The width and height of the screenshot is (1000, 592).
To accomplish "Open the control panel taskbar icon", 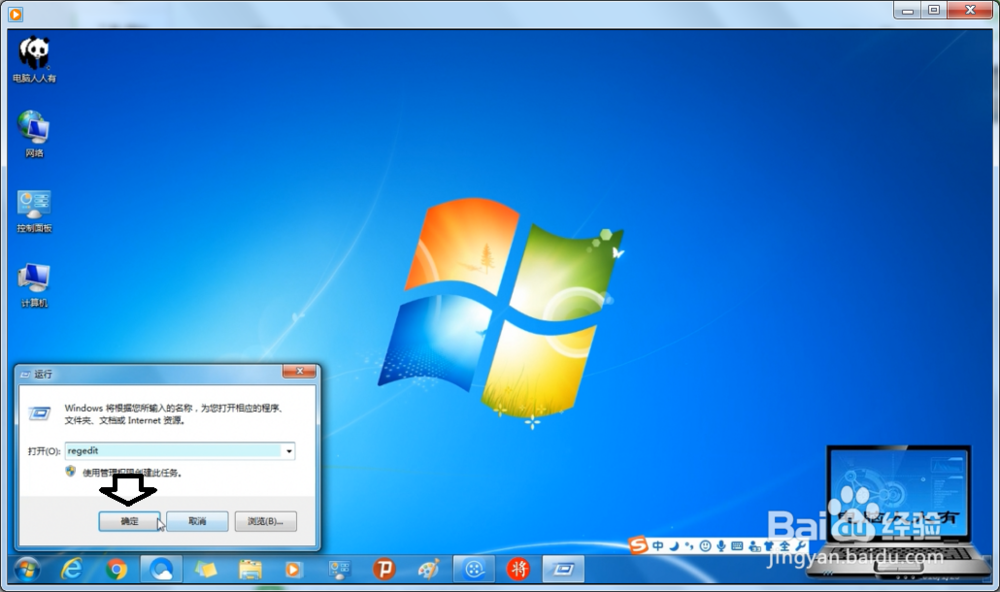I will (339, 569).
